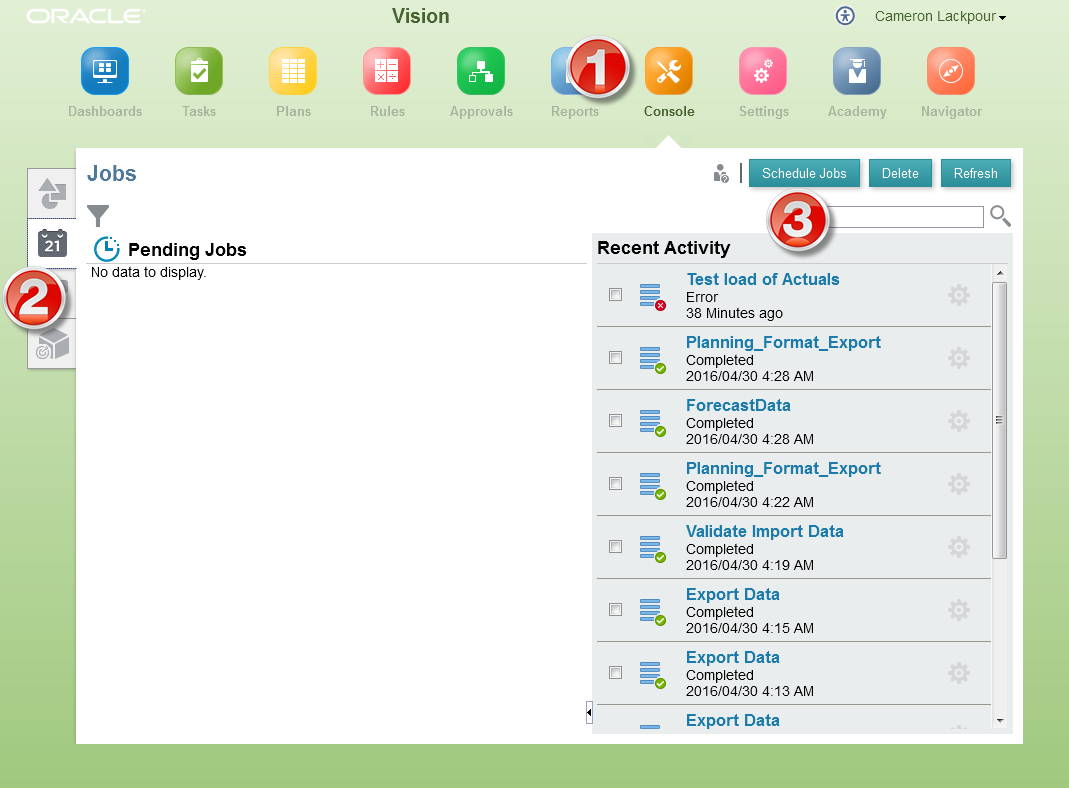Open gear actions for Export Data 4:15 AM
The height and width of the screenshot is (788, 1069).
[x=959, y=610]
